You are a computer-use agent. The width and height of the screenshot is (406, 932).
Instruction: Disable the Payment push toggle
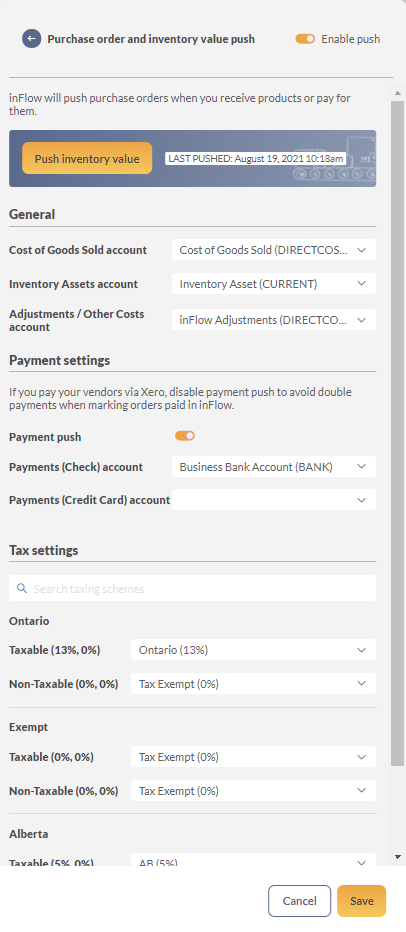click(x=185, y=436)
